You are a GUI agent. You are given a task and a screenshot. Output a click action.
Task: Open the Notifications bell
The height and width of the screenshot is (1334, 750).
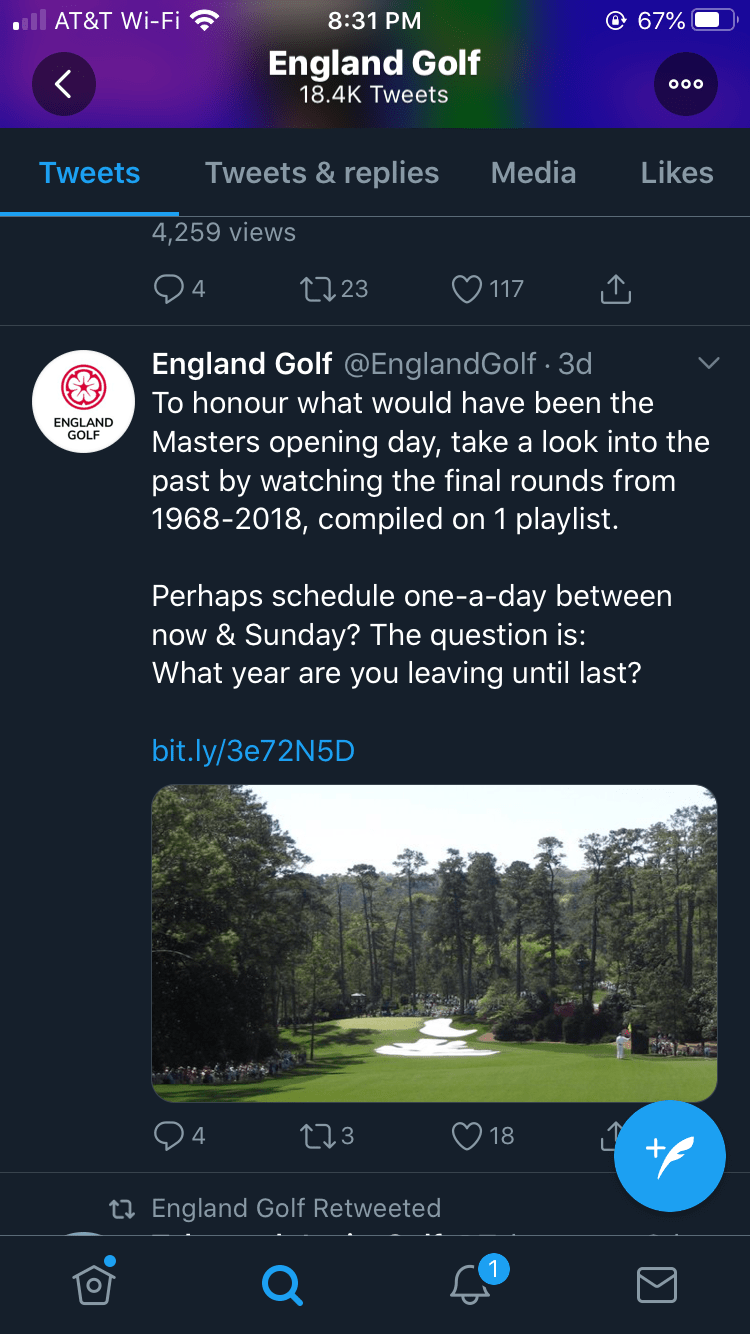tap(470, 1285)
